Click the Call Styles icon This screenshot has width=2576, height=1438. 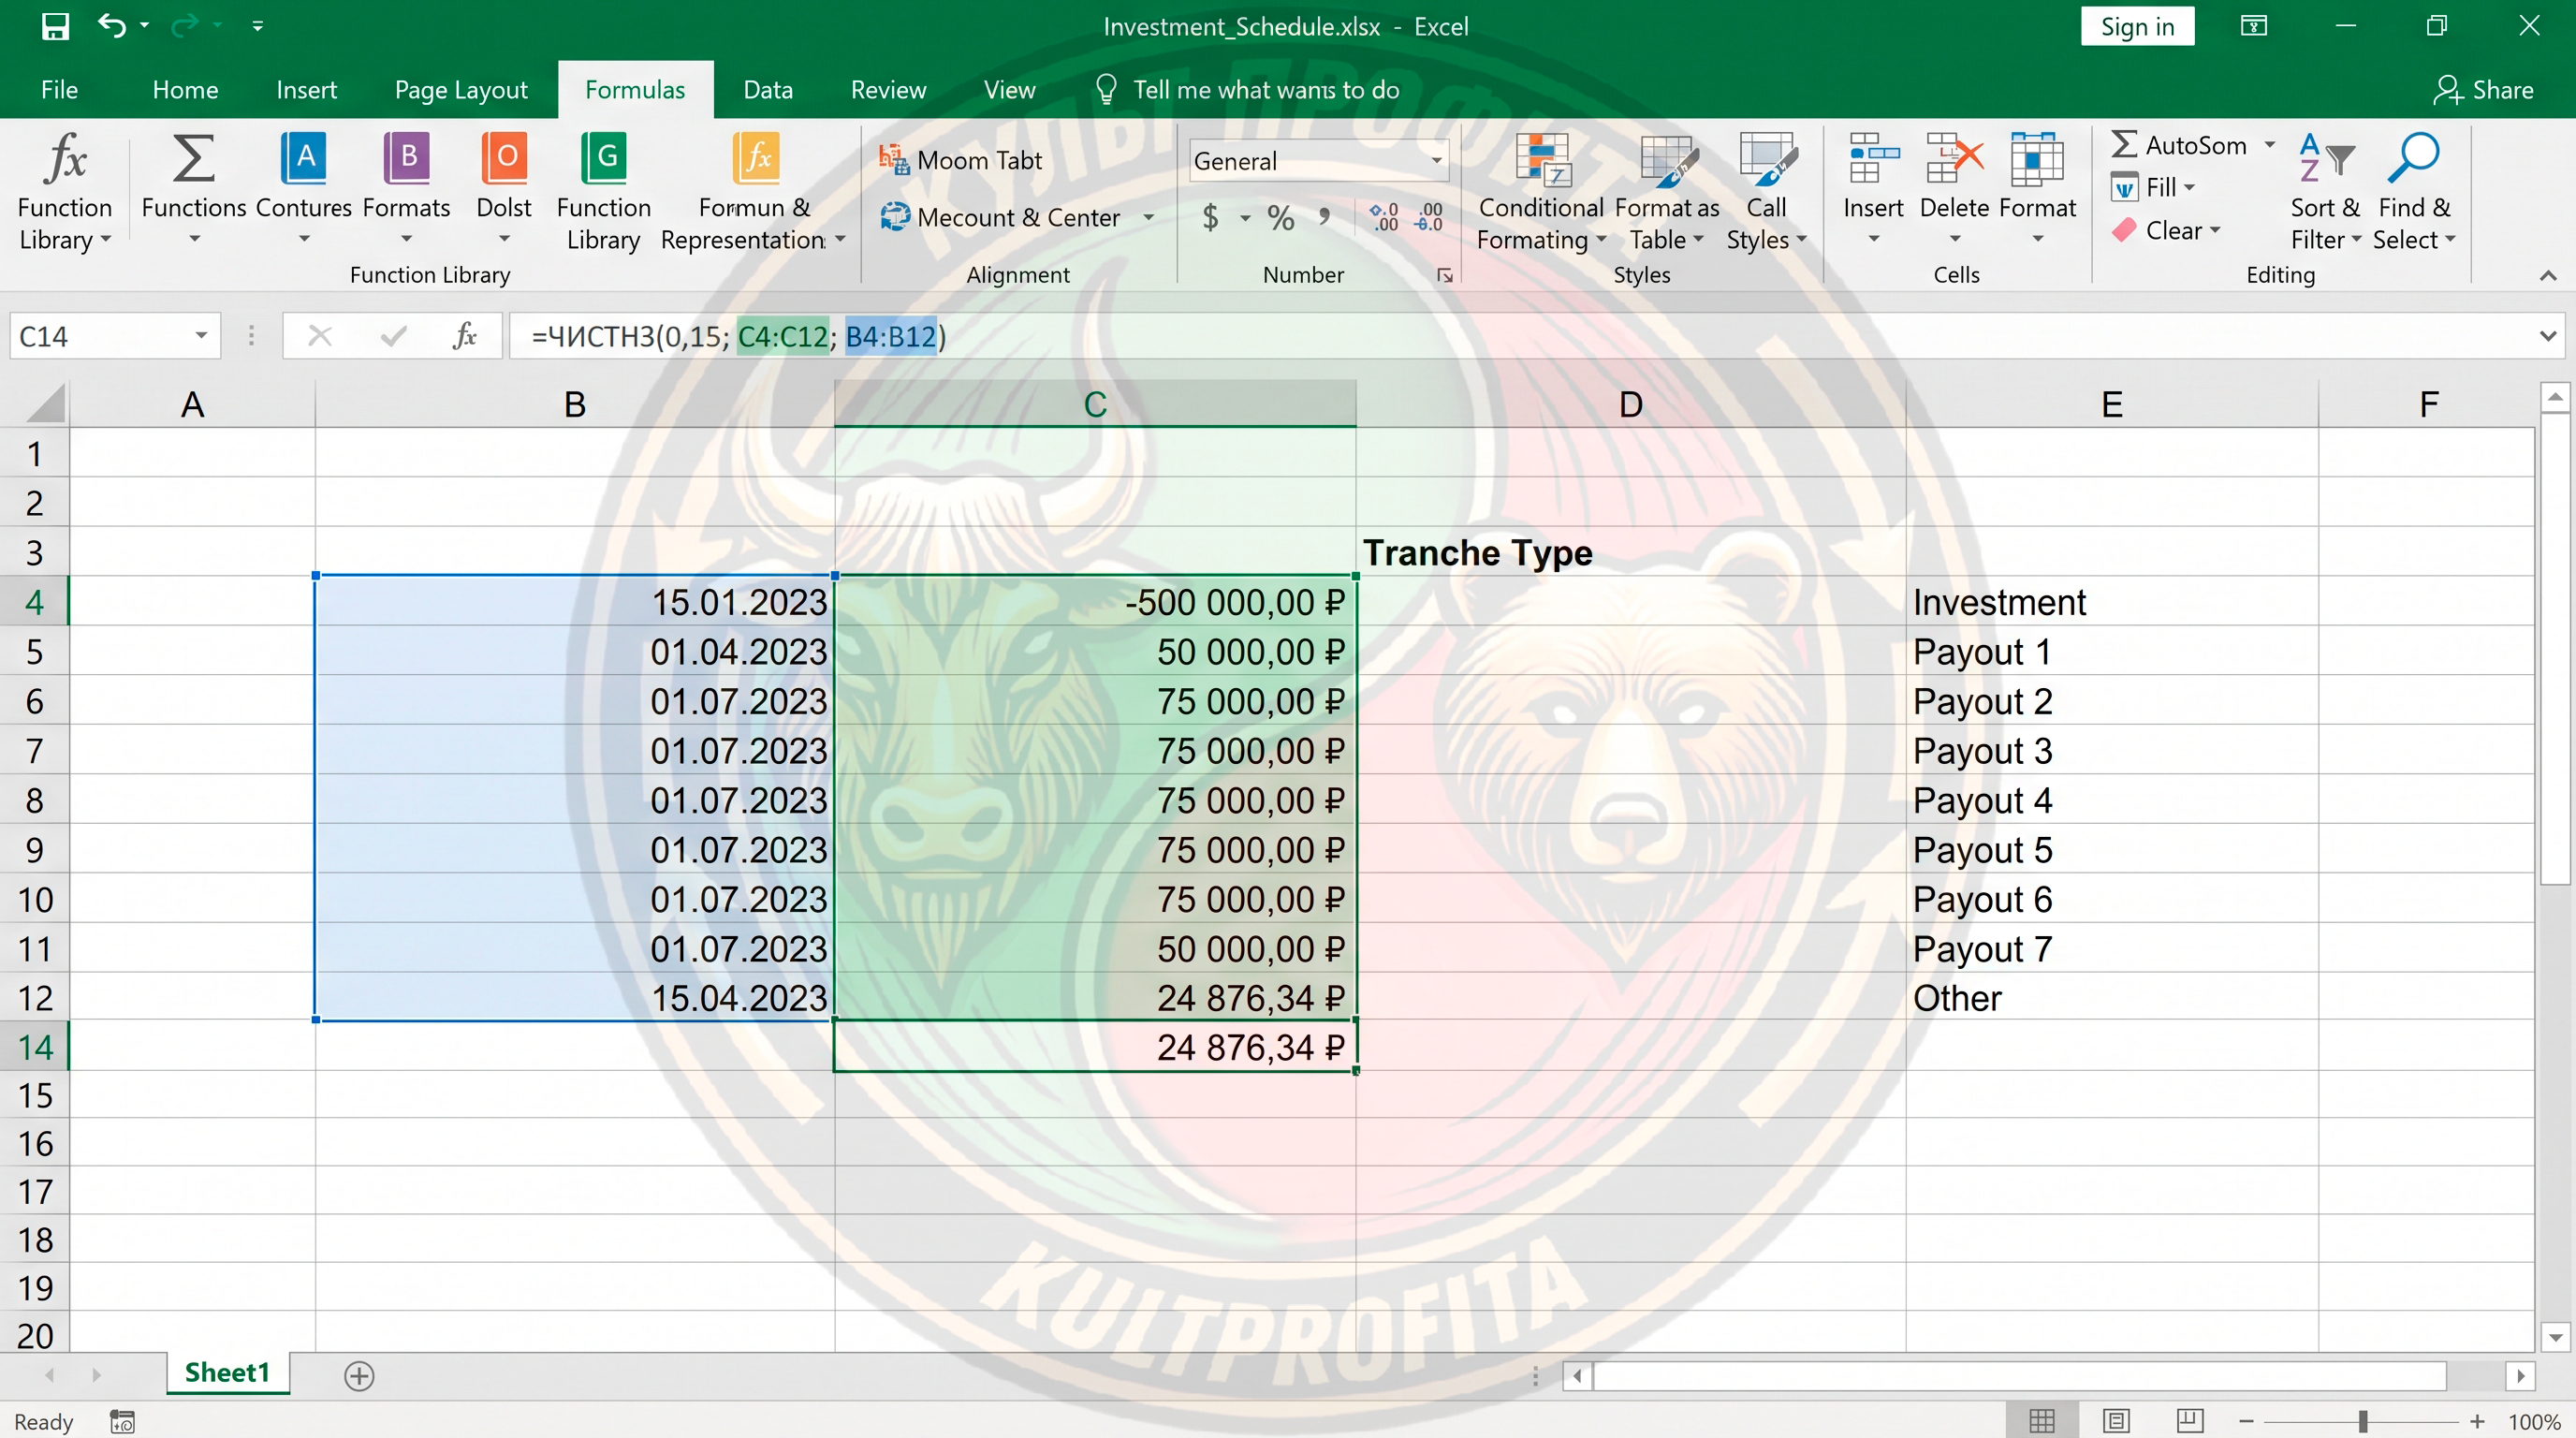tap(1767, 160)
